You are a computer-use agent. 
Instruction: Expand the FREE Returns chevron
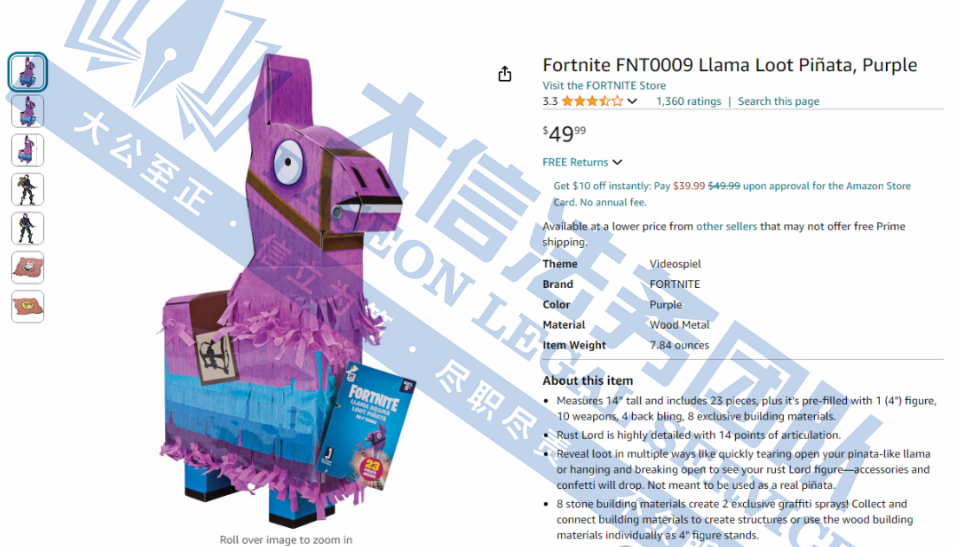618,162
